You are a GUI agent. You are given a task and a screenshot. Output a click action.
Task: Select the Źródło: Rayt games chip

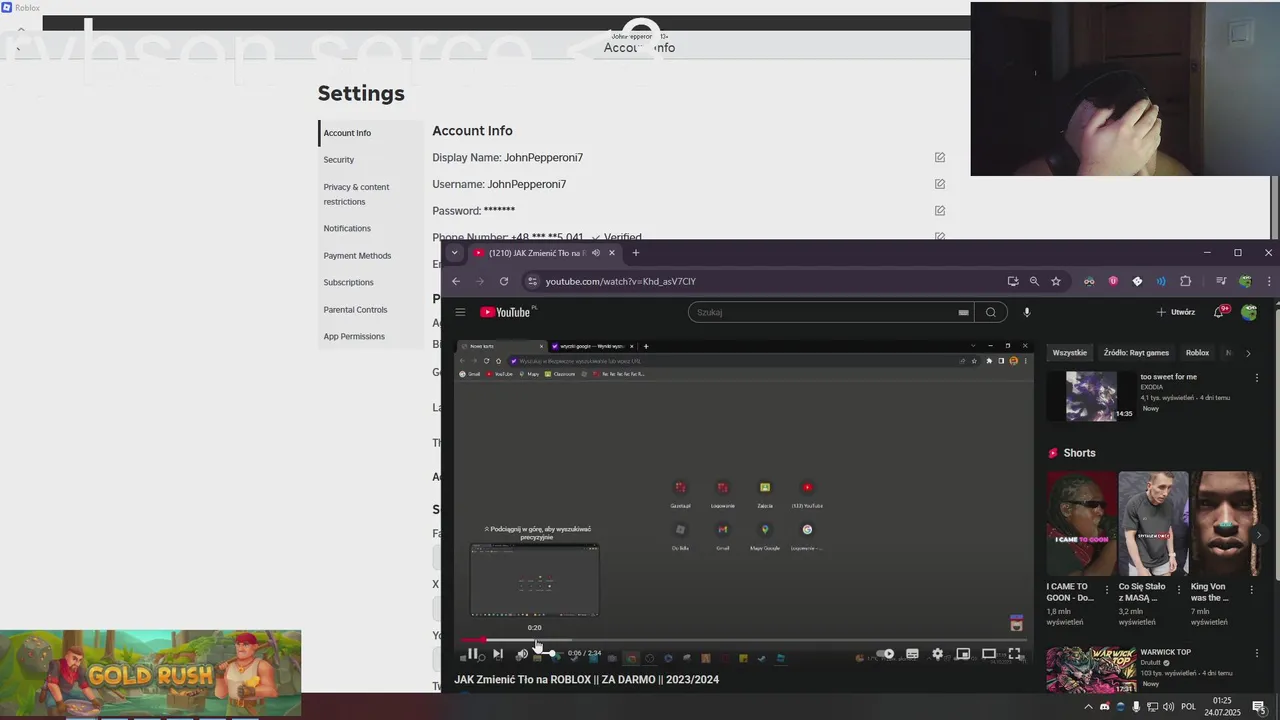(x=1136, y=353)
